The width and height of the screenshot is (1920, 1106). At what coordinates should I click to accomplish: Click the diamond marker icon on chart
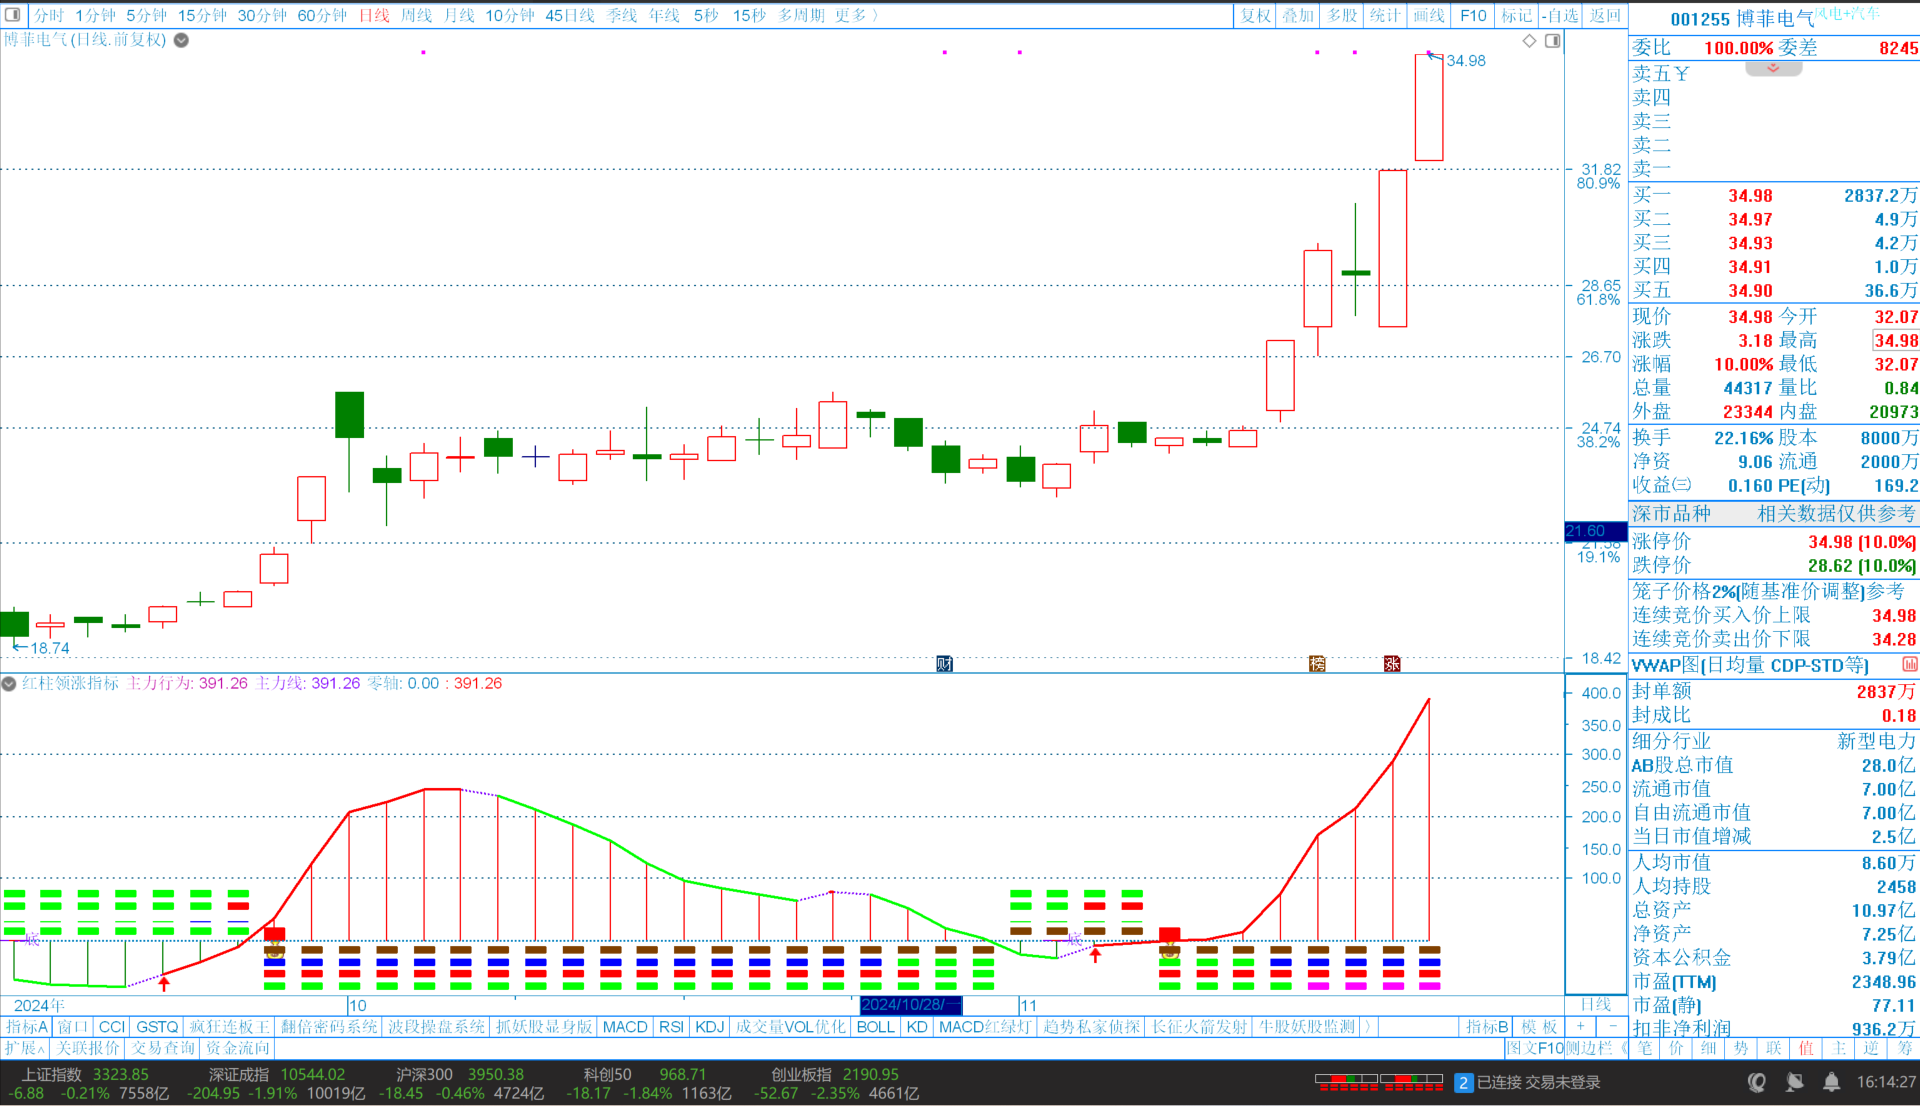(1529, 41)
